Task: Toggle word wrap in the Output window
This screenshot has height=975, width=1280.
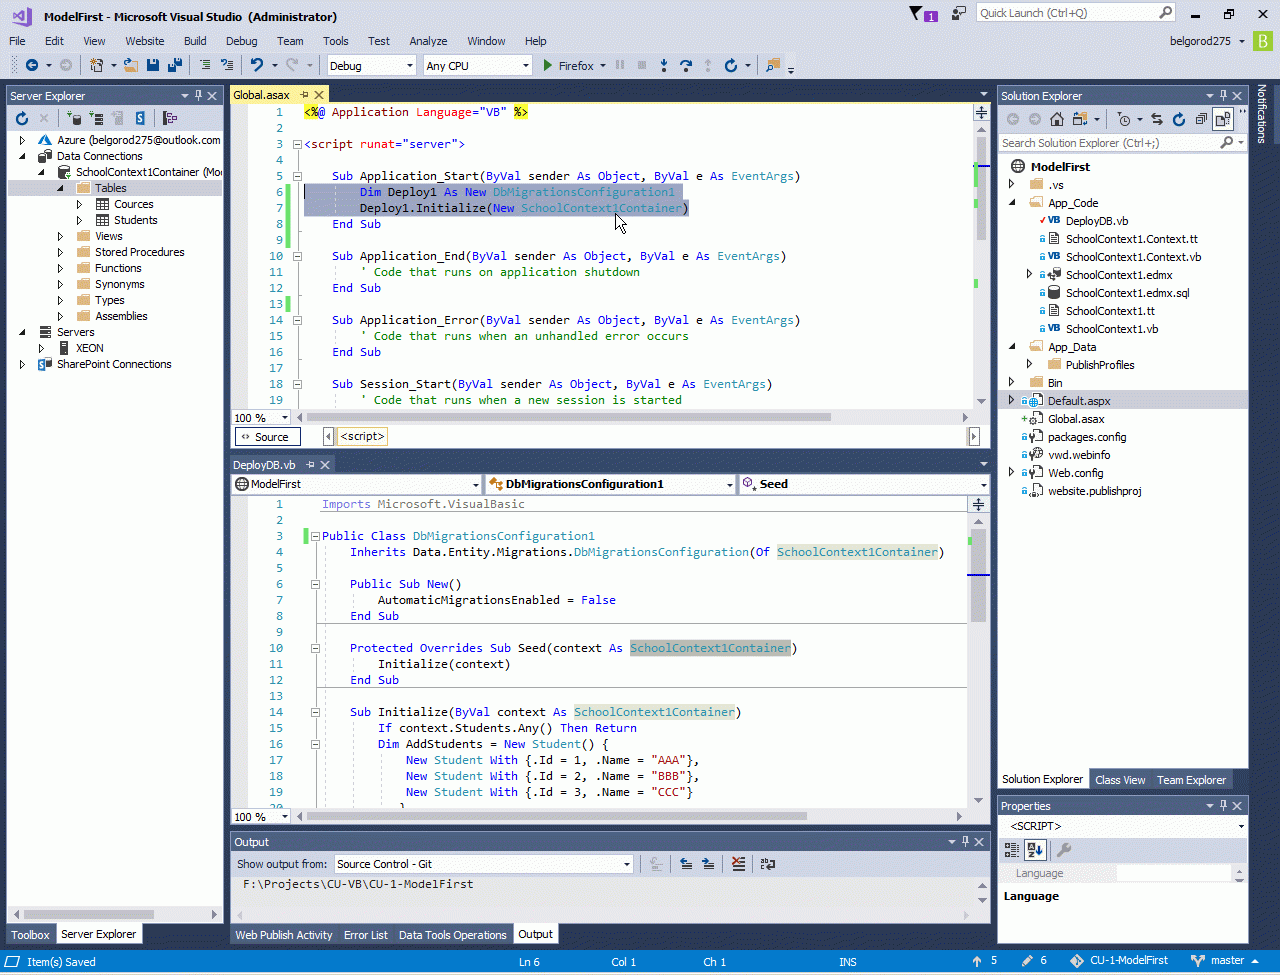Action: click(768, 864)
